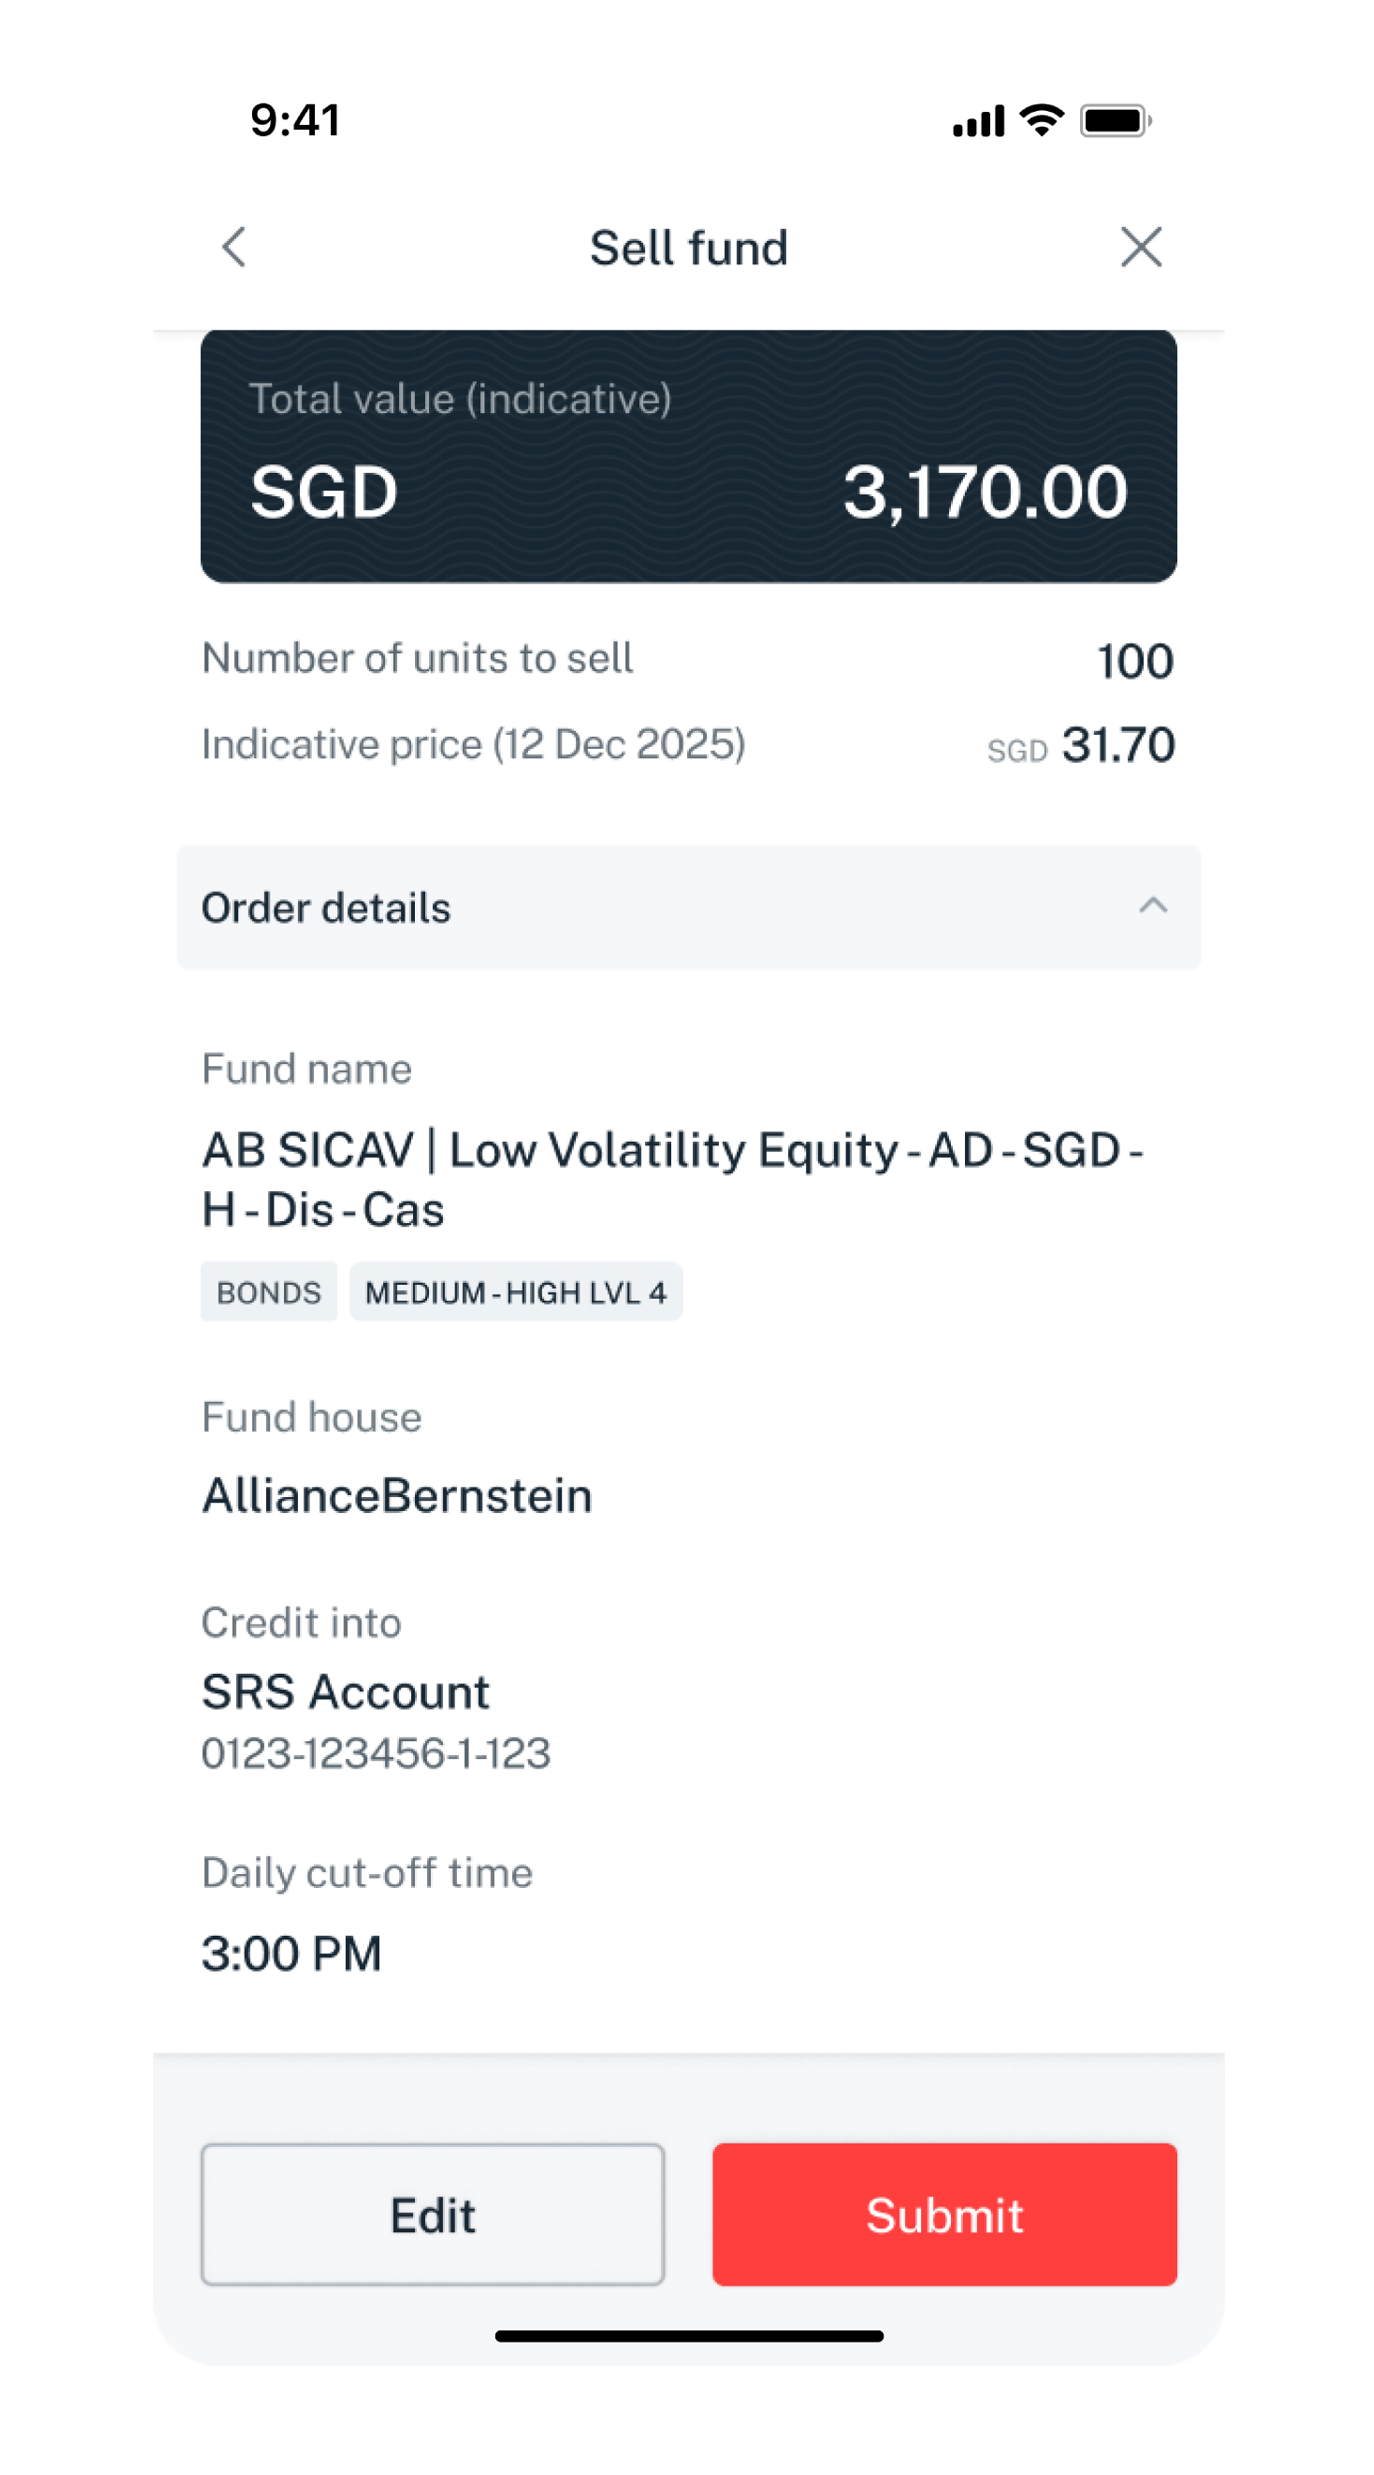Tap the cellular signal icon

pos(978,122)
